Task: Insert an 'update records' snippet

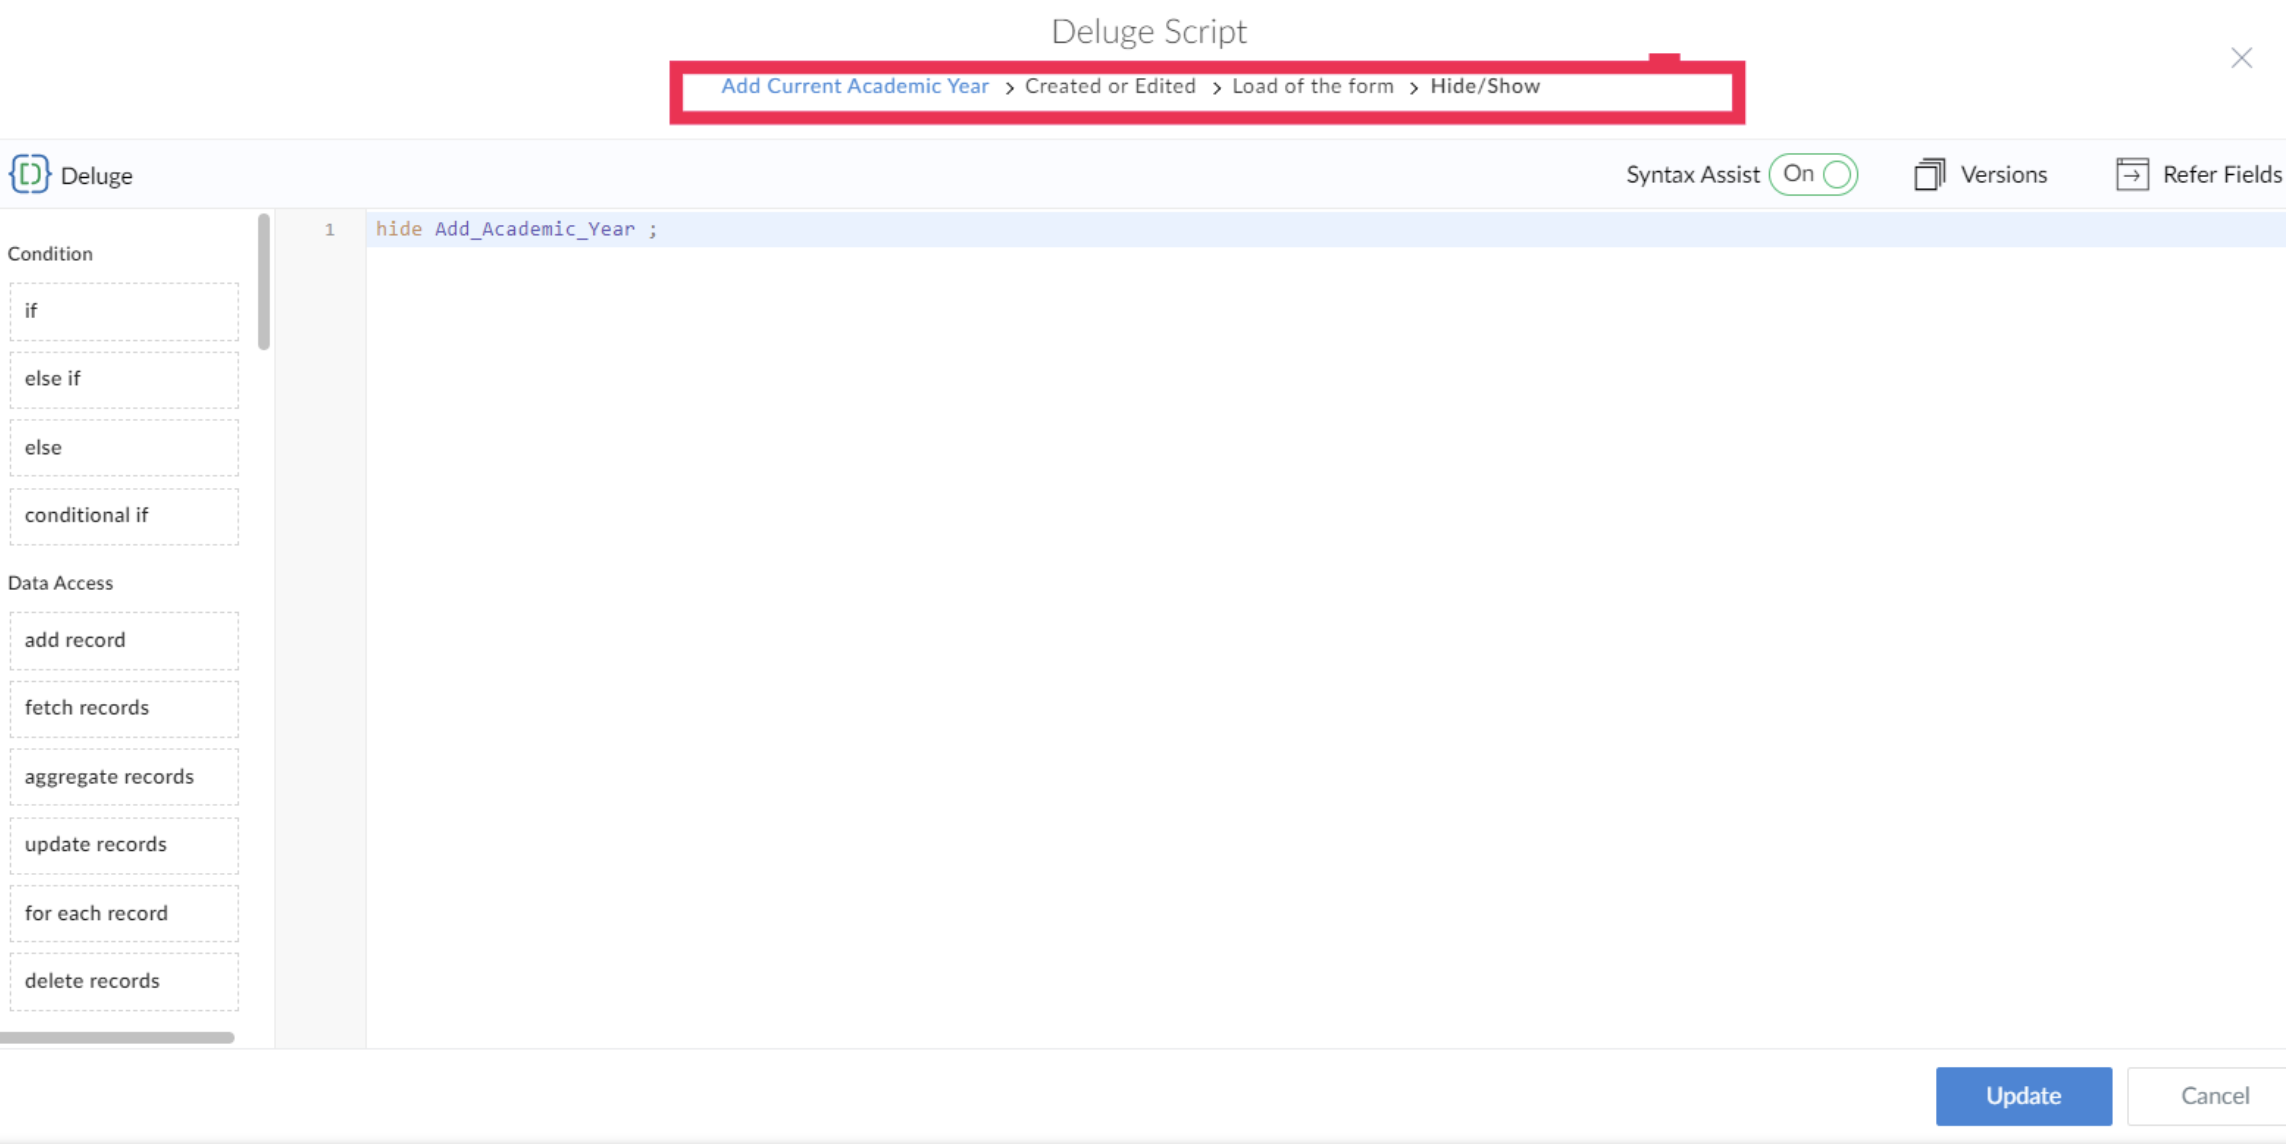Action: pos(123,844)
